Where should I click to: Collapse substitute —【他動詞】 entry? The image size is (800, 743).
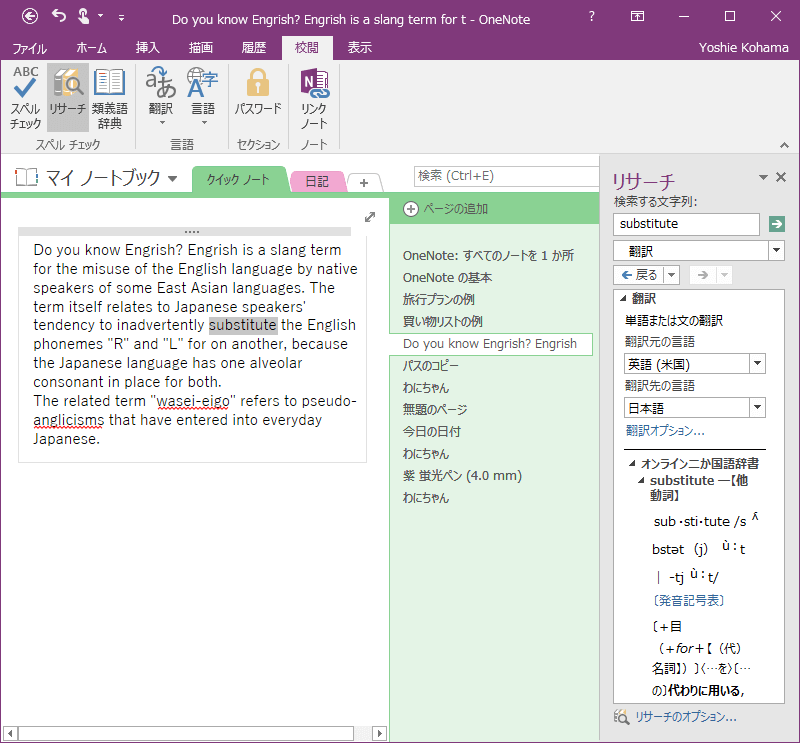pos(641,480)
